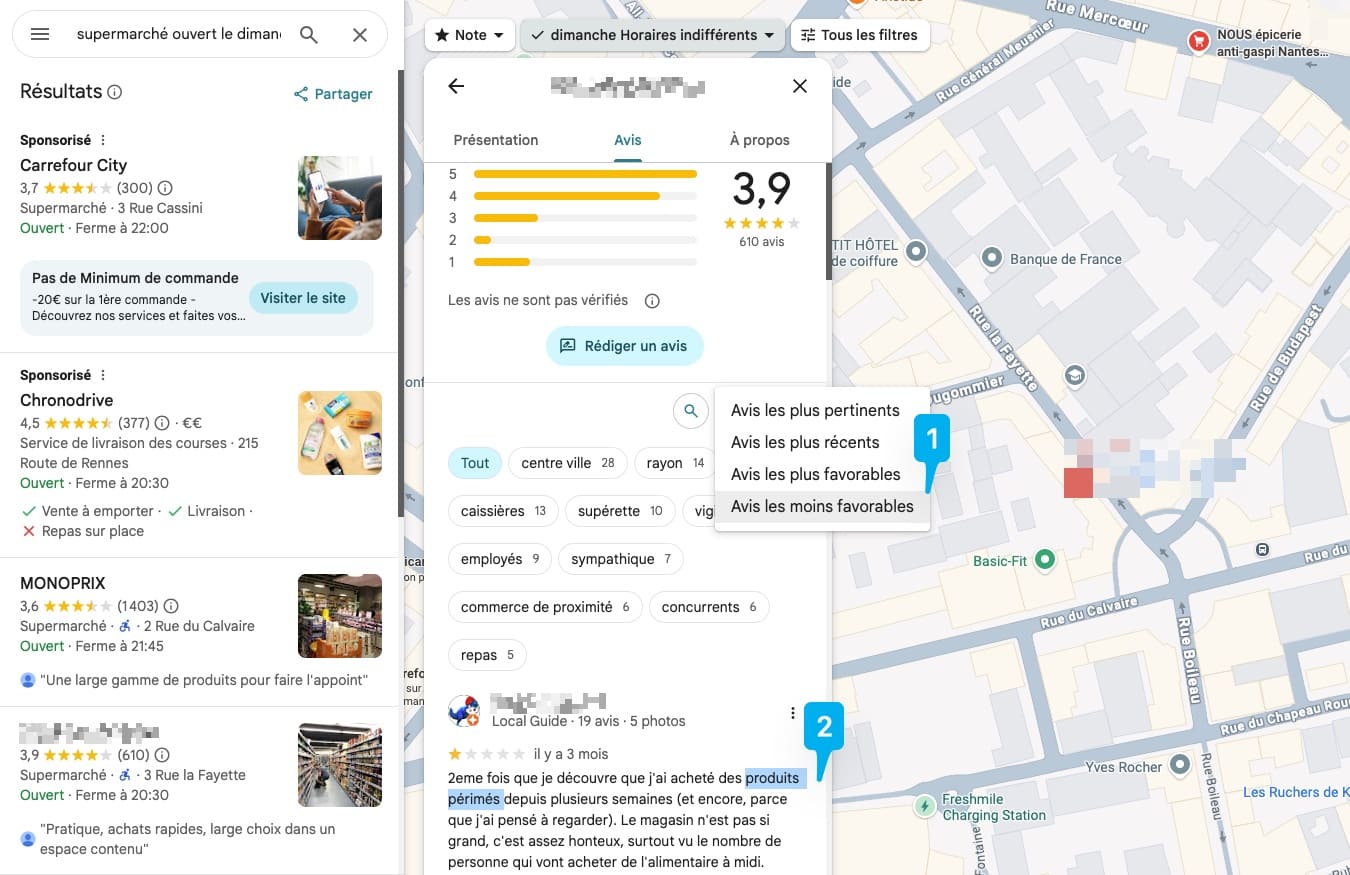Click the Partager share link

pyautogui.click(x=333, y=94)
